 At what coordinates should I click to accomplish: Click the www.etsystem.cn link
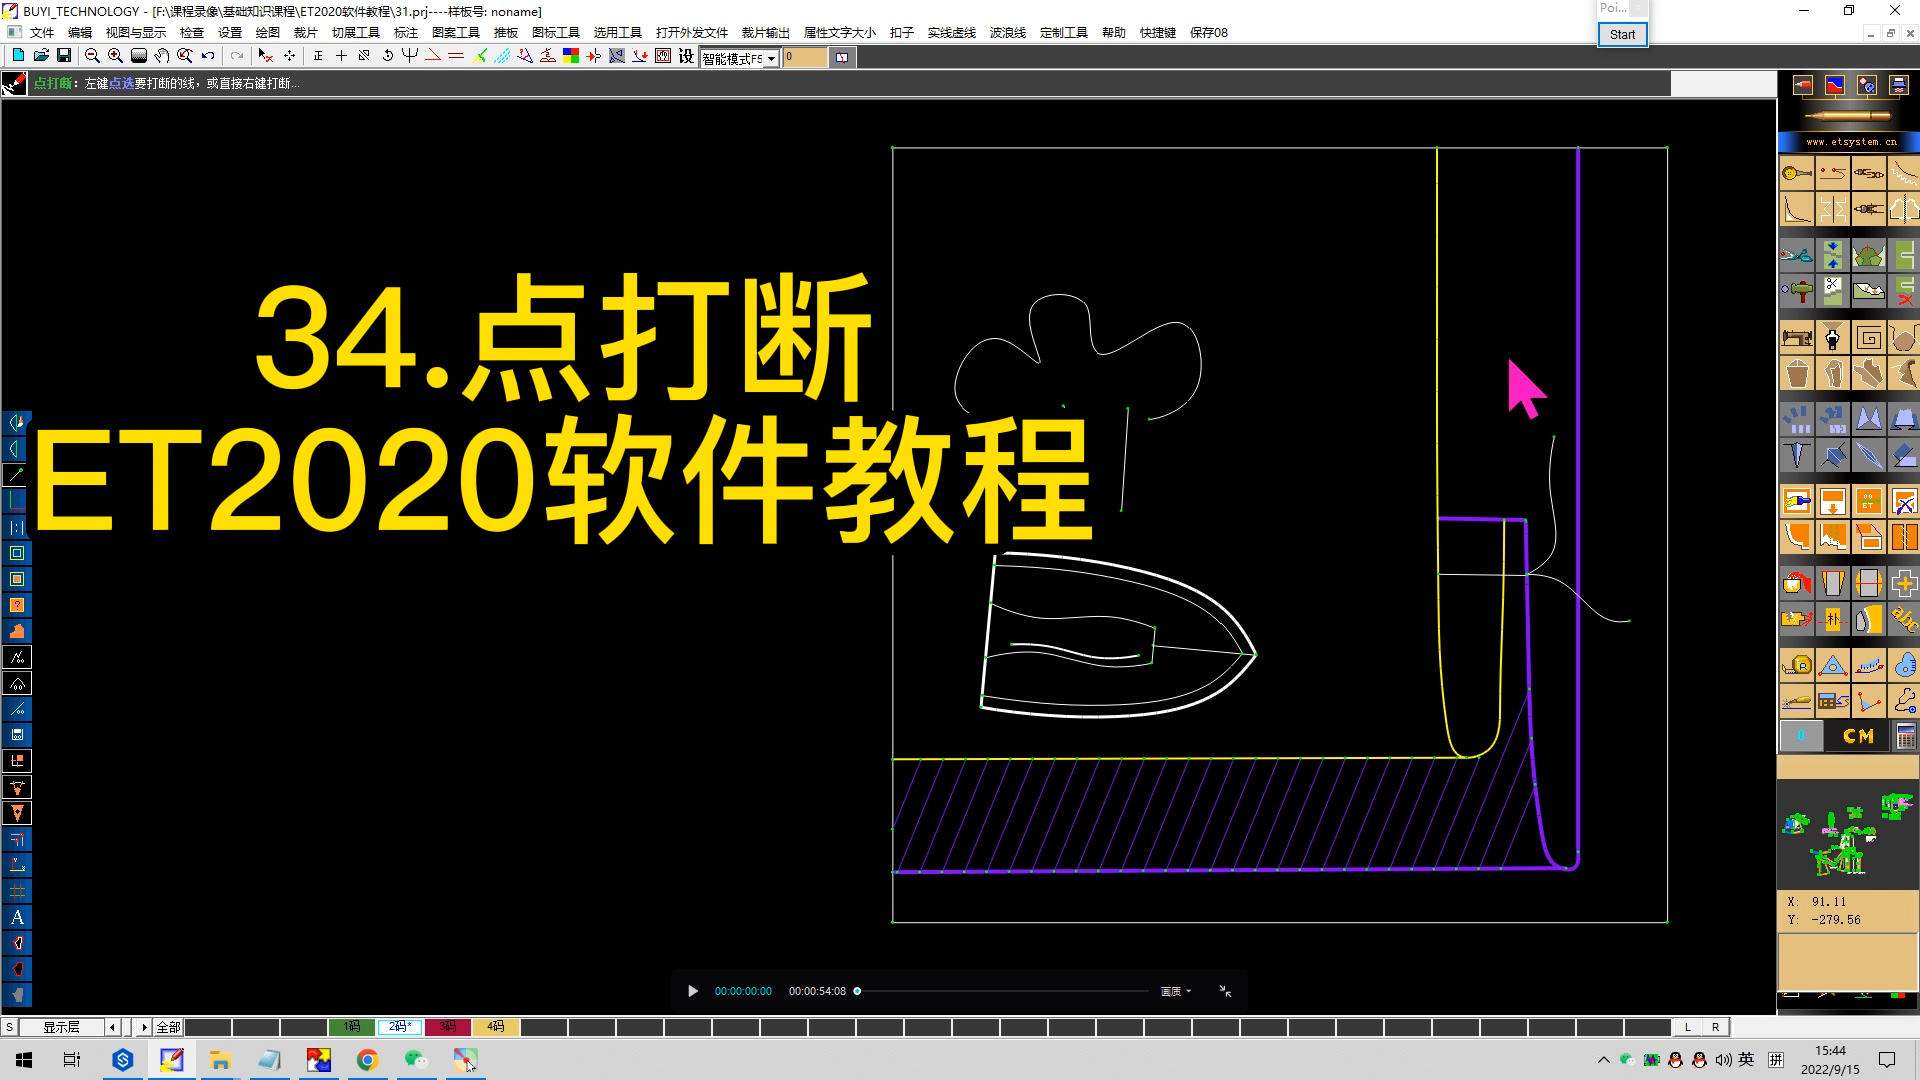[1851, 142]
